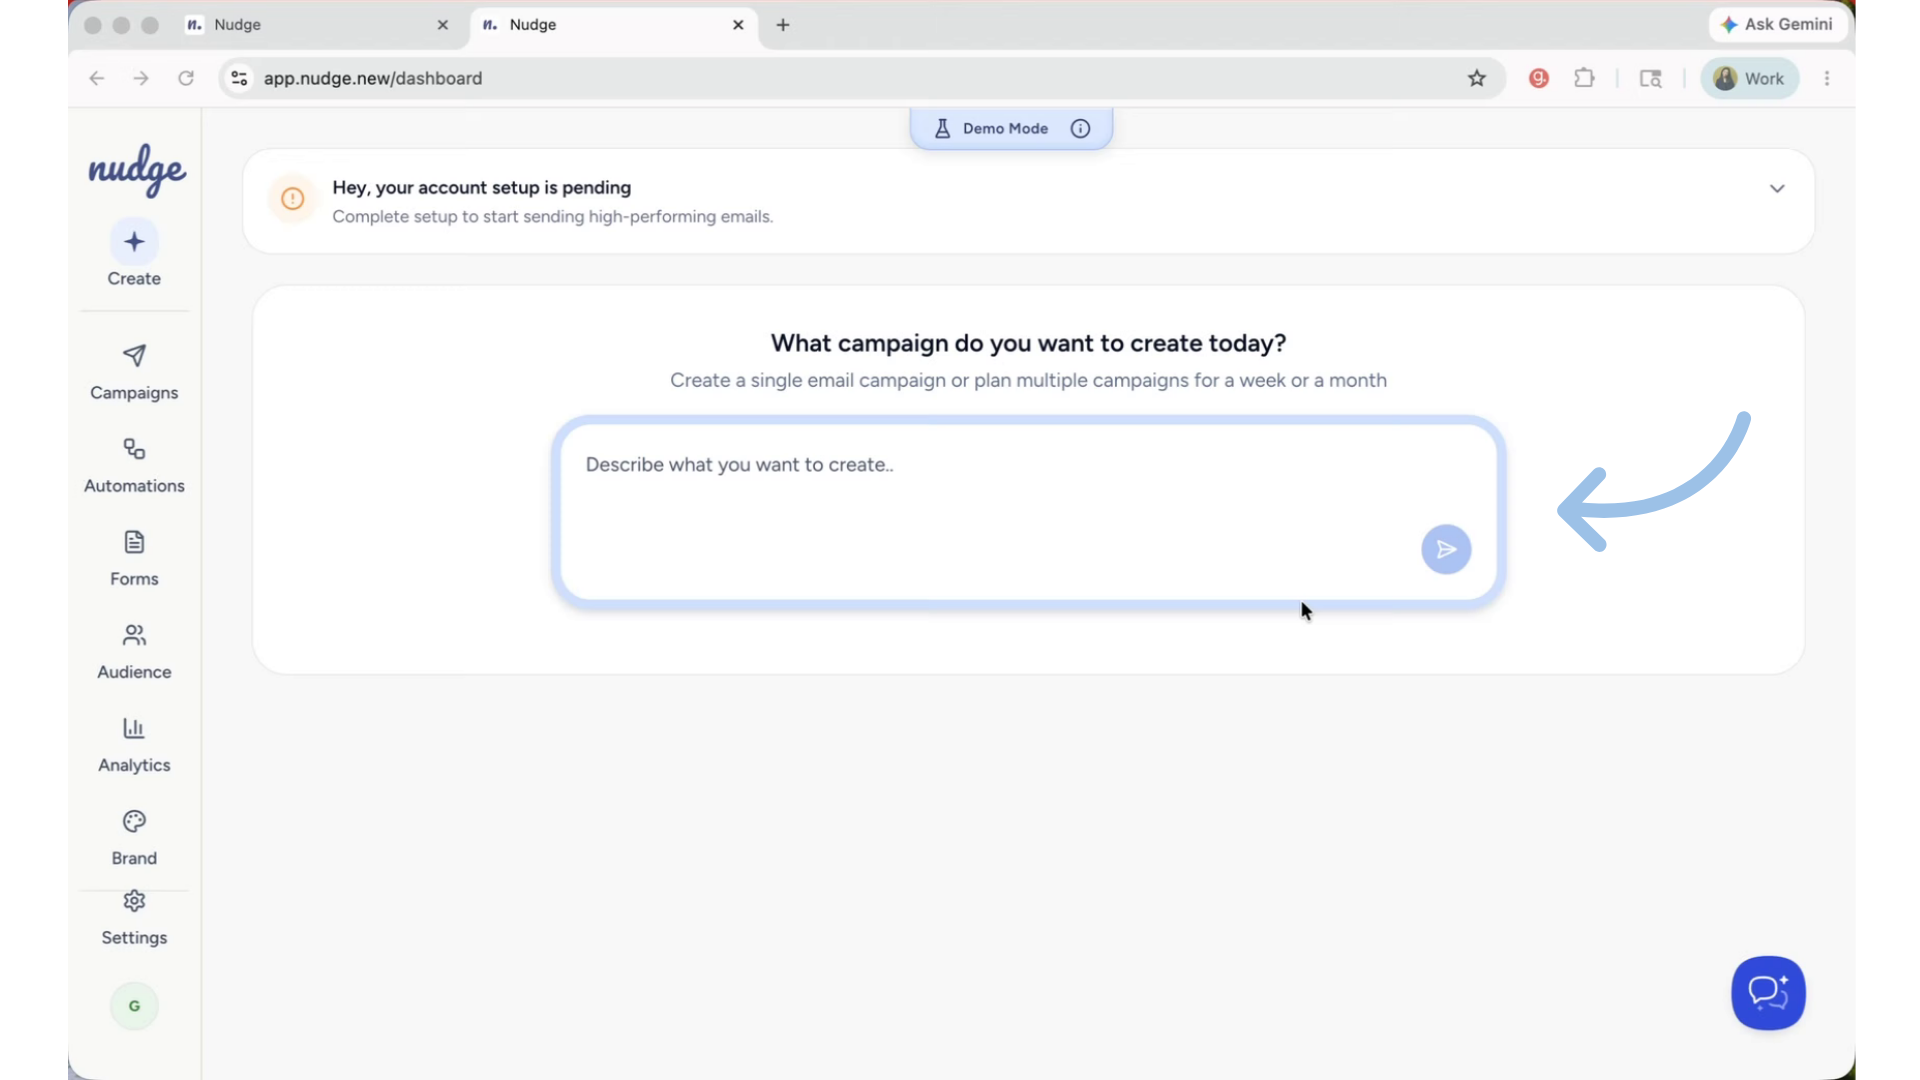1920x1080 pixels.
Task: Click 'Hey, your account setup is pending' text
Action: 482,188
